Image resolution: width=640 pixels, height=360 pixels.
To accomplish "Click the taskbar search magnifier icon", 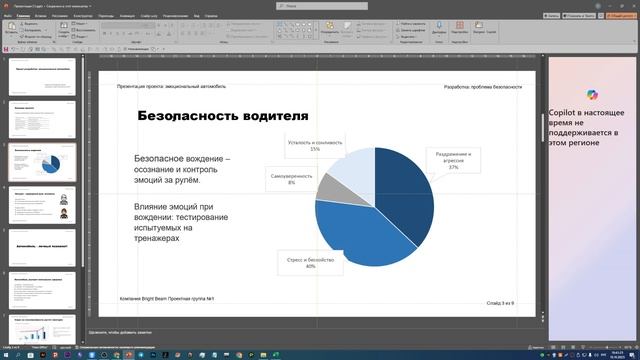I will [x=18, y=355].
